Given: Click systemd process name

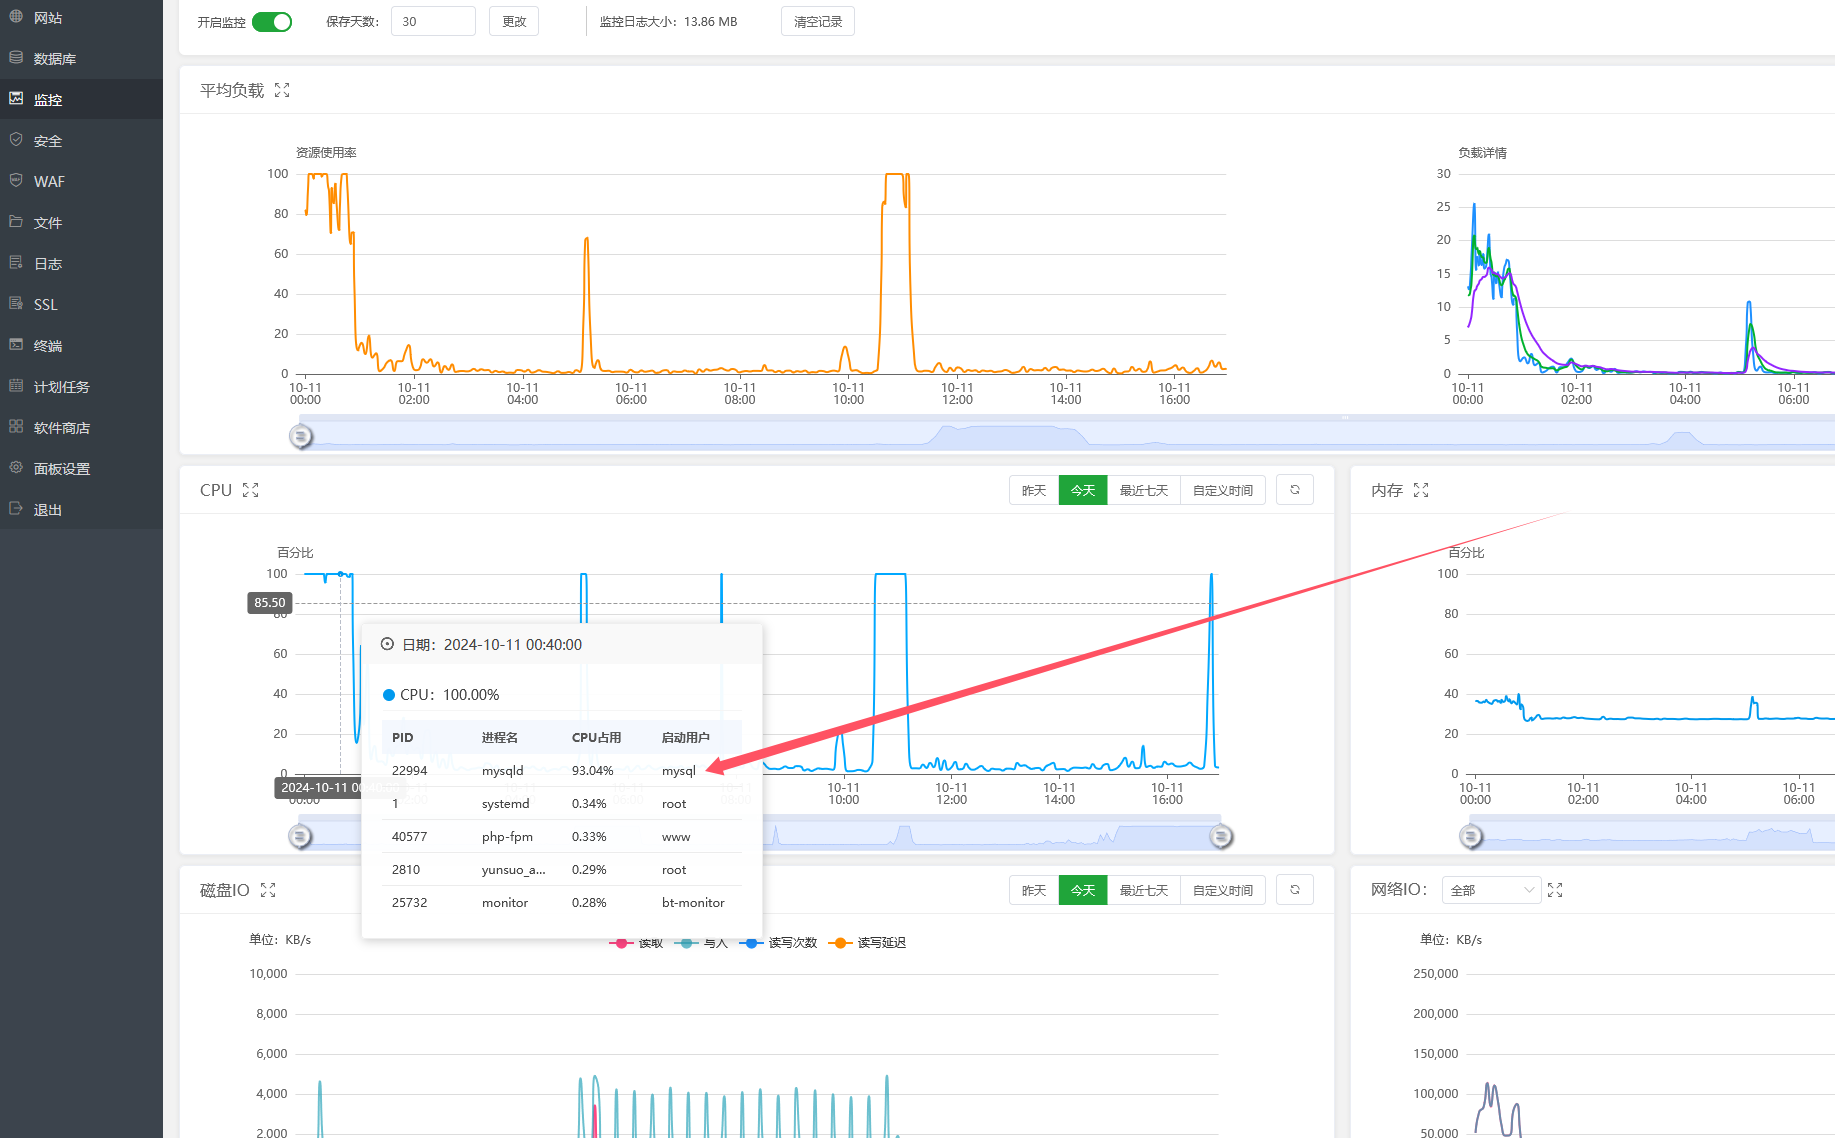Looking at the screenshot, I should click(505, 803).
